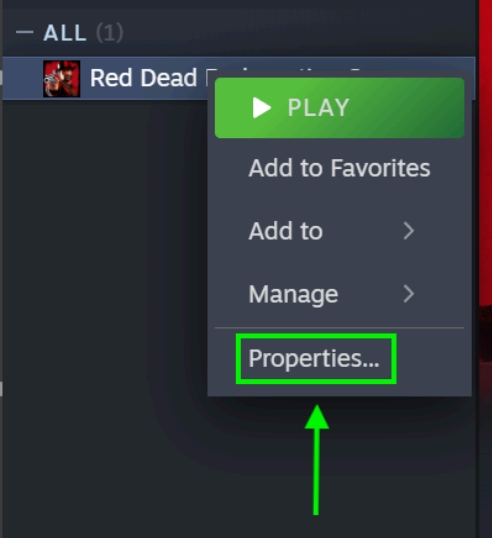Image resolution: width=492 pixels, height=538 pixels.
Task: Collapse the ALL category dash icon
Action: tap(25, 32)
